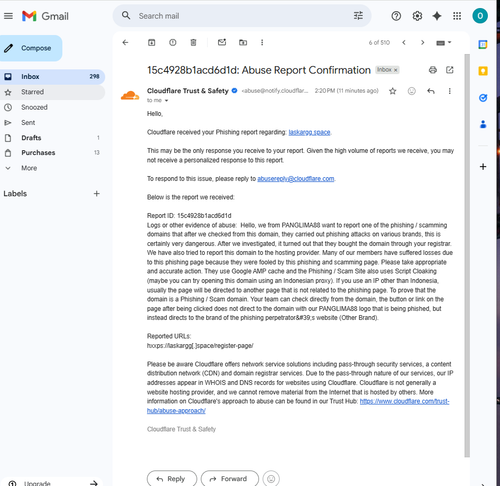This screenshot has width=500, height=486.
Task: Click the Move to folder icon
Action: click(x=243, y=42)
